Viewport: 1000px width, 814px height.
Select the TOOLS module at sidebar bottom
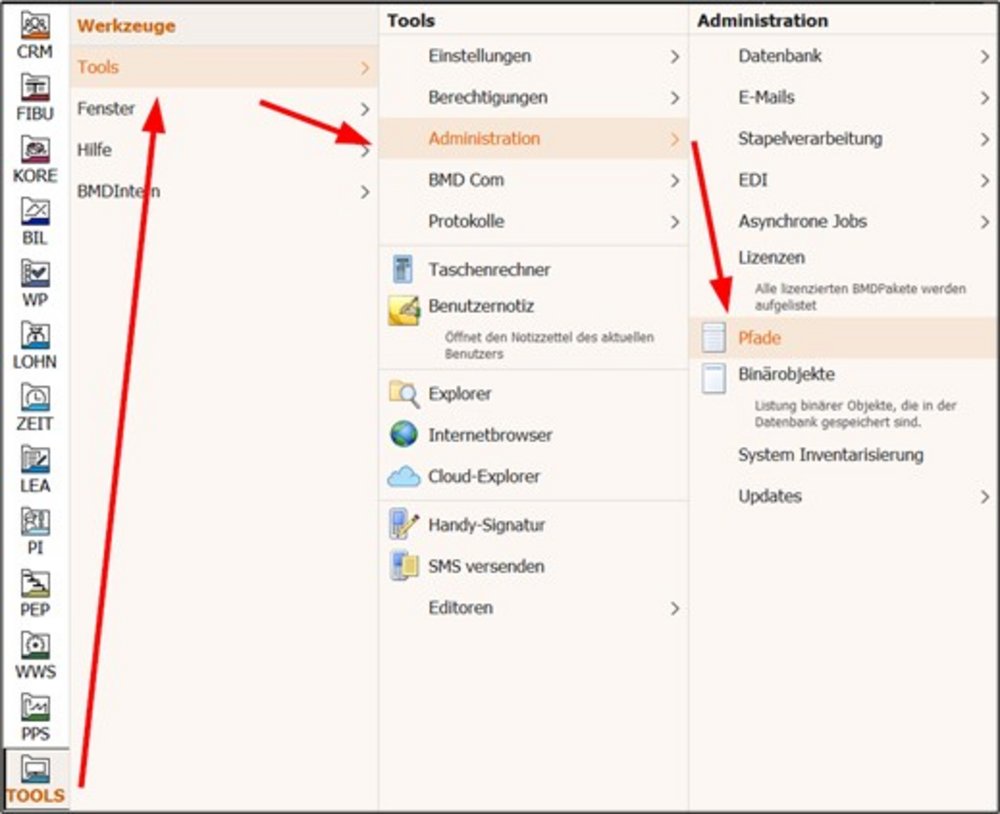(x=35, y=780)
